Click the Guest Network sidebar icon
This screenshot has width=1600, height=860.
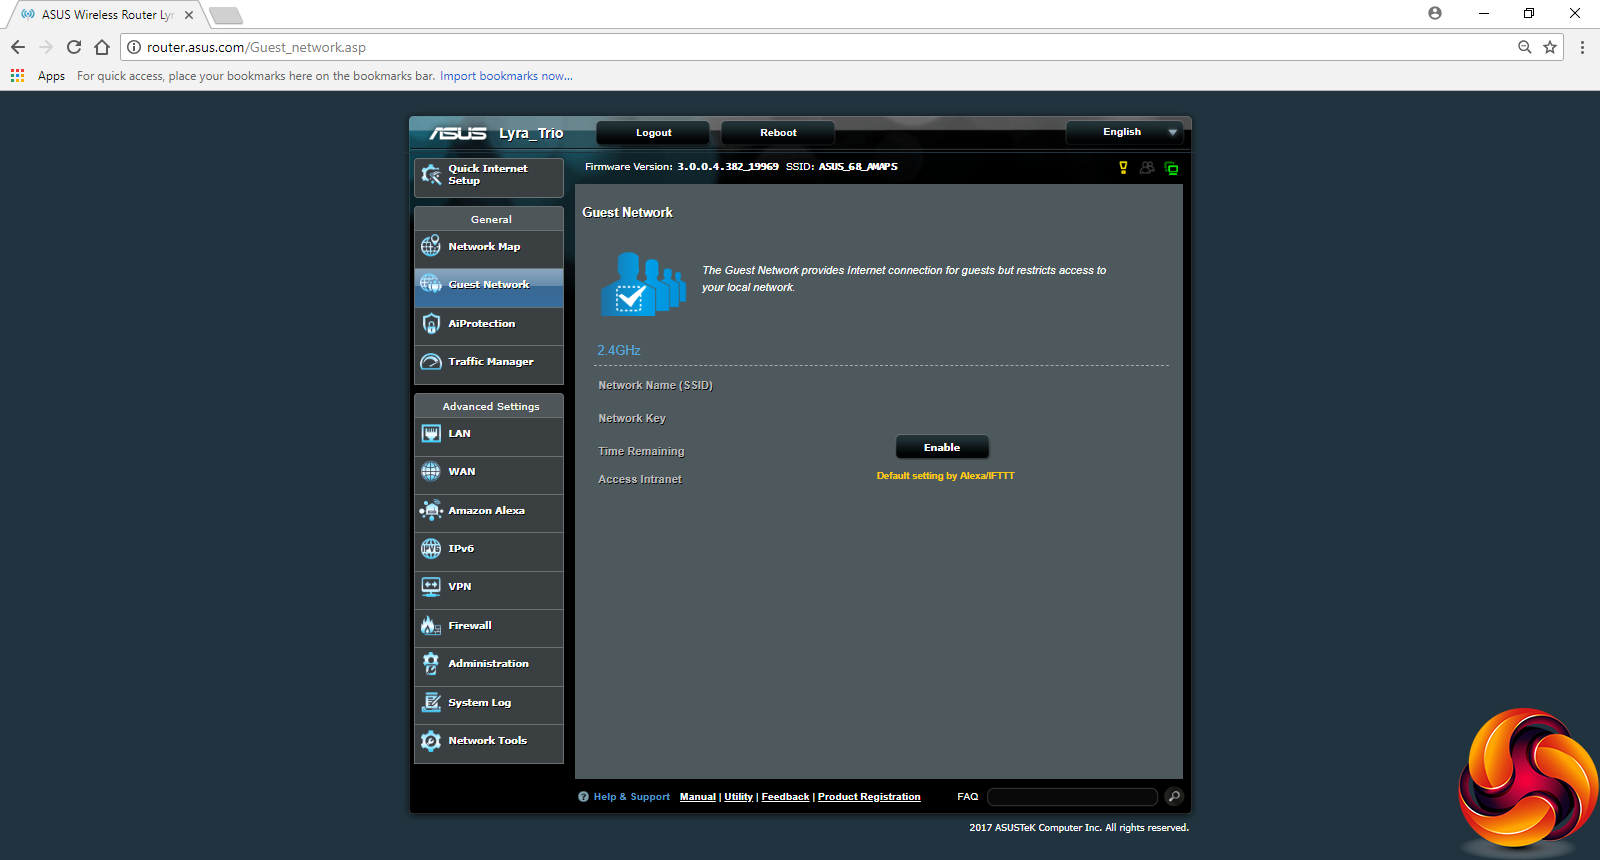pos(431,284)
